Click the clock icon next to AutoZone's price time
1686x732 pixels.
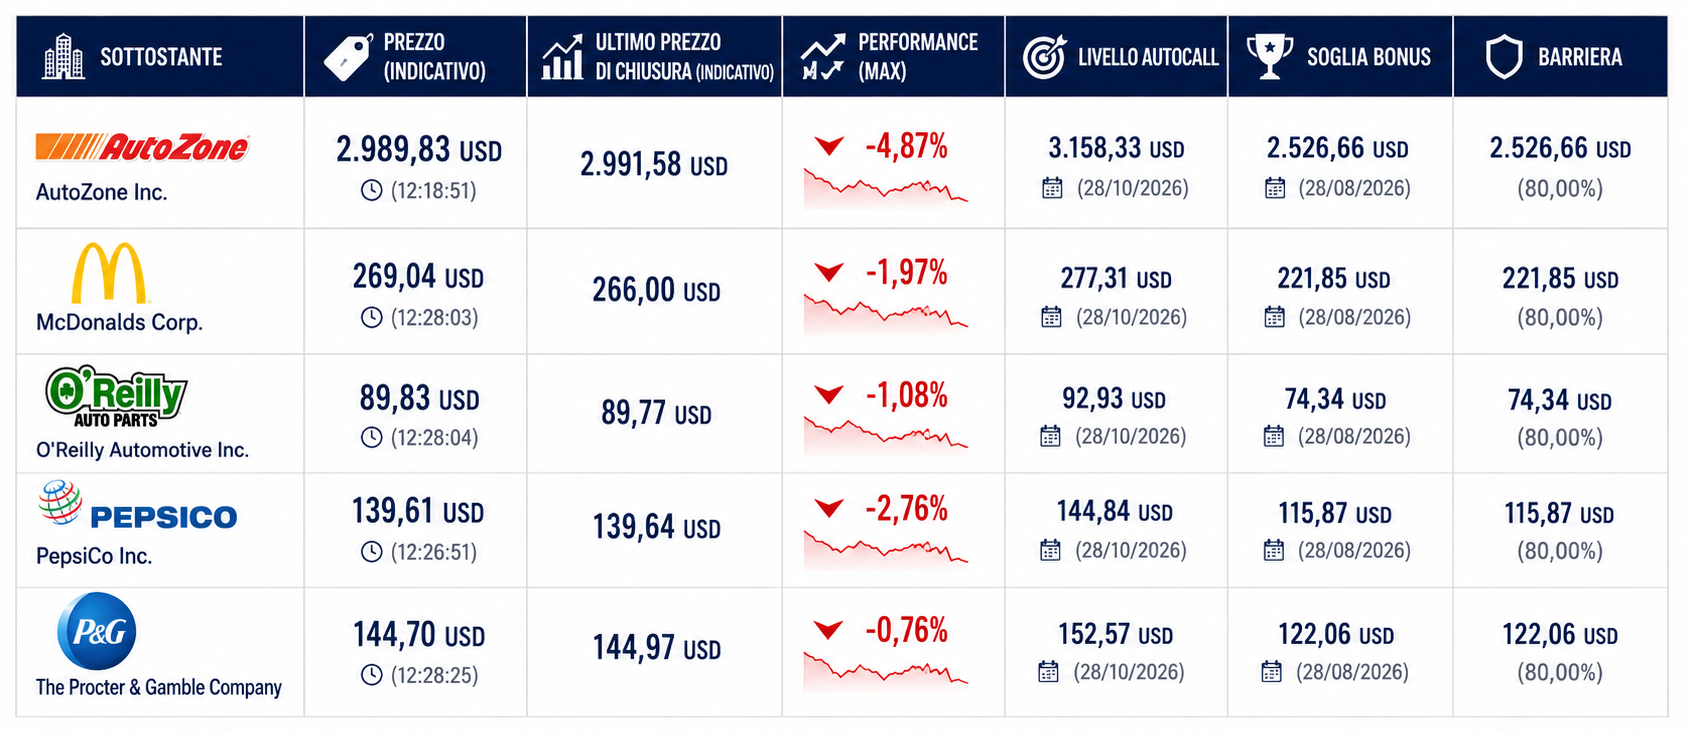pyautogui.click(x=372, y=190)
